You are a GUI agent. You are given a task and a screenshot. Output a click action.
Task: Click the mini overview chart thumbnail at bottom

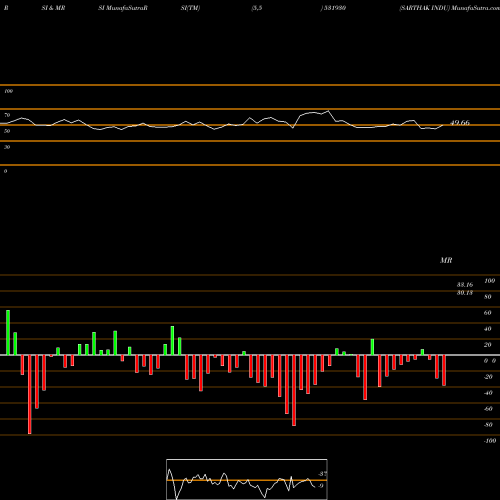[x=247, y=479]
